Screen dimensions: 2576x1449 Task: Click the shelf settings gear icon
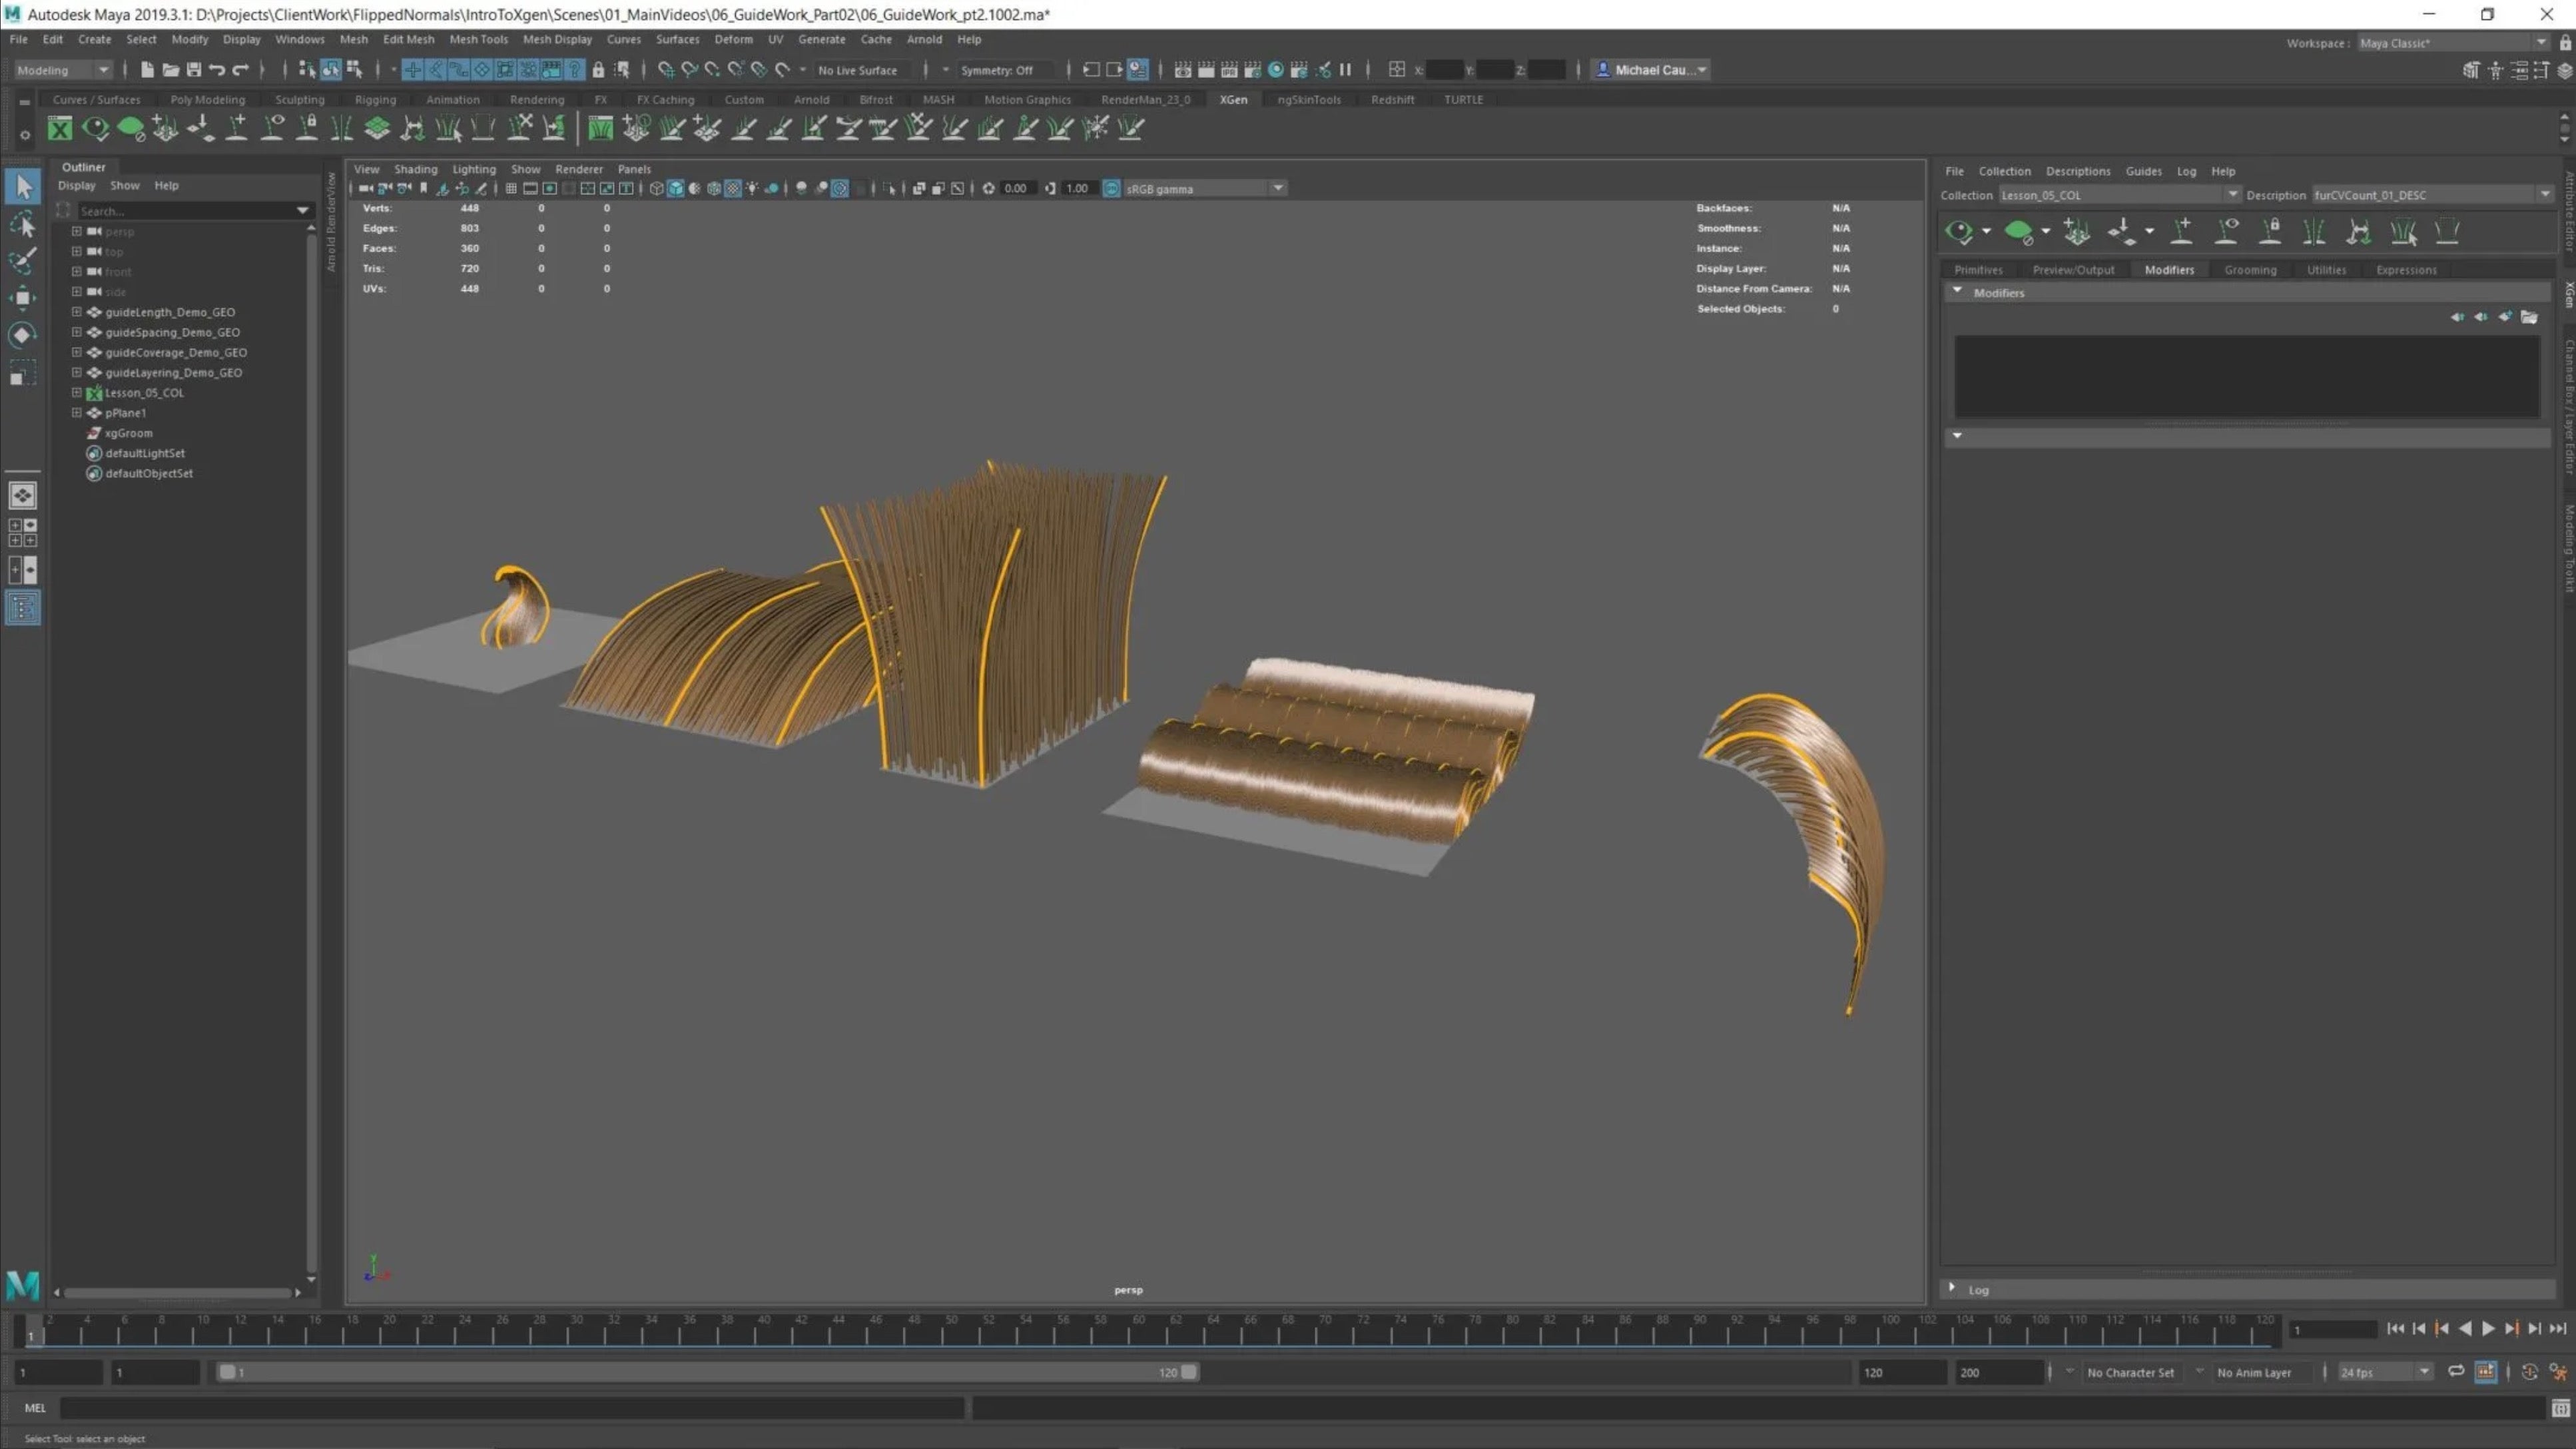point(25,135)
